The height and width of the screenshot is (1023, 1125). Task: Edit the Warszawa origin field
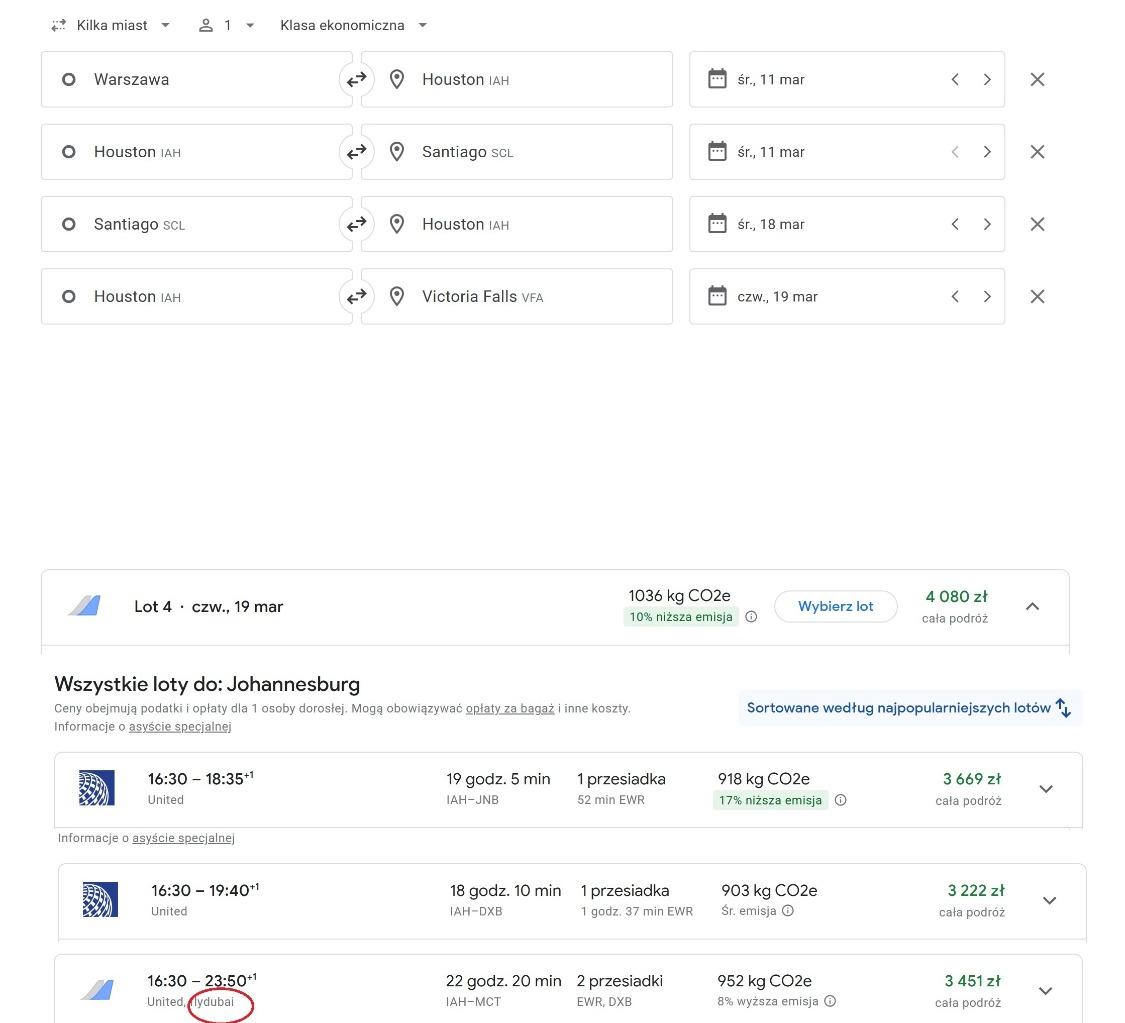197,80
